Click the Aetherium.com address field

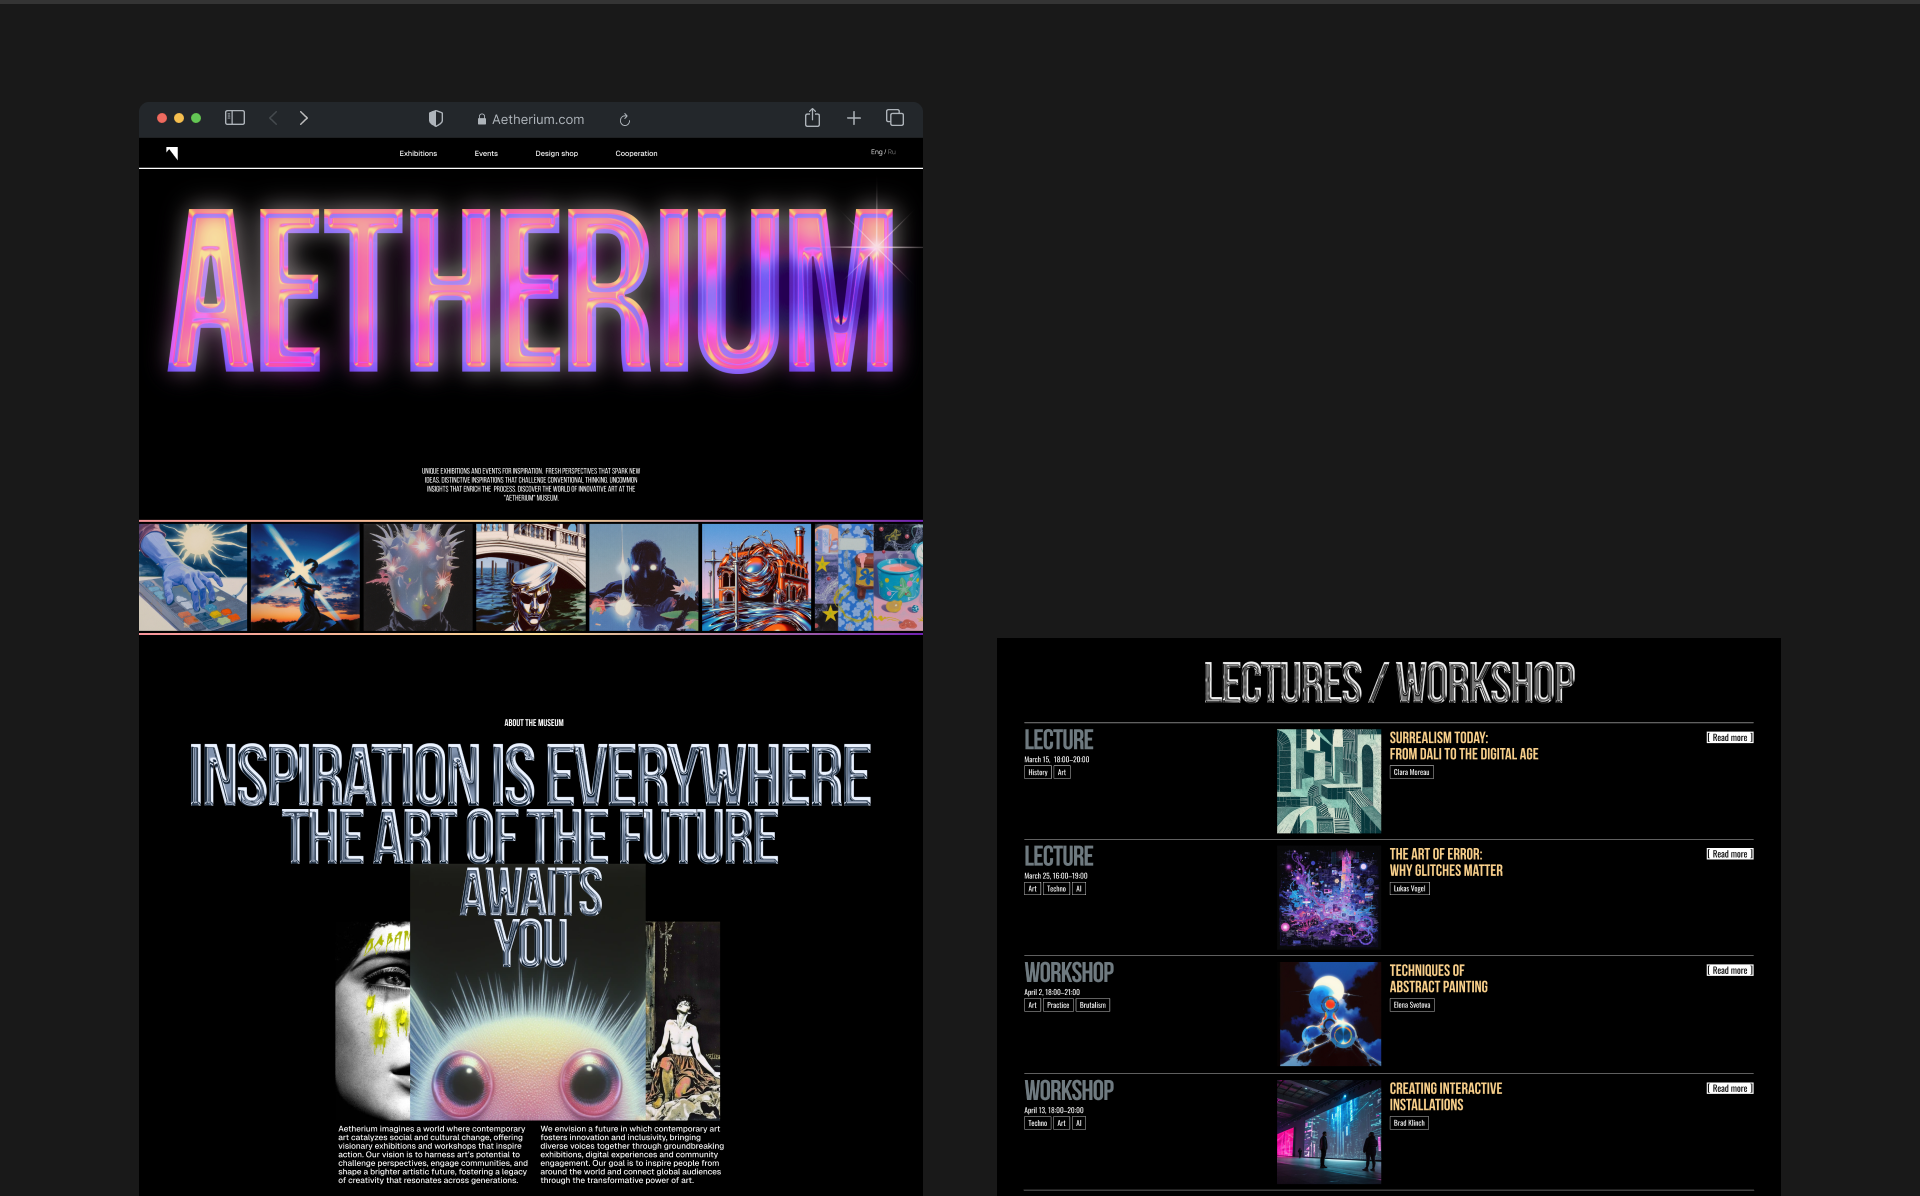(537, 119)
